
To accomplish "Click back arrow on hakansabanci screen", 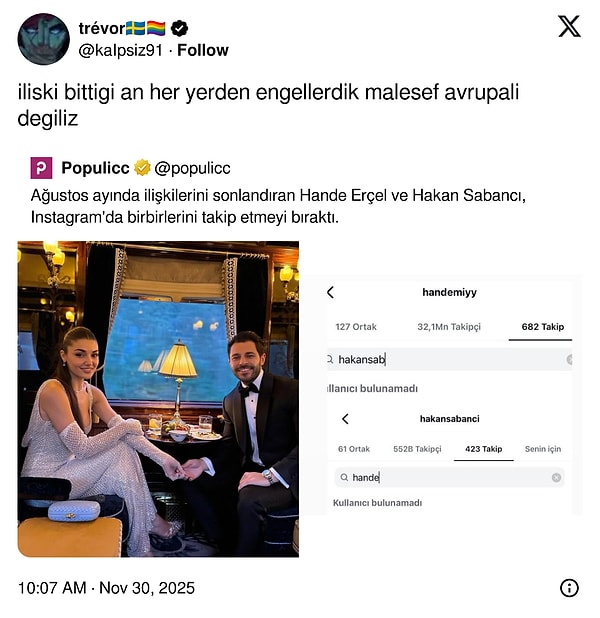I will click(x=345, y=419).
